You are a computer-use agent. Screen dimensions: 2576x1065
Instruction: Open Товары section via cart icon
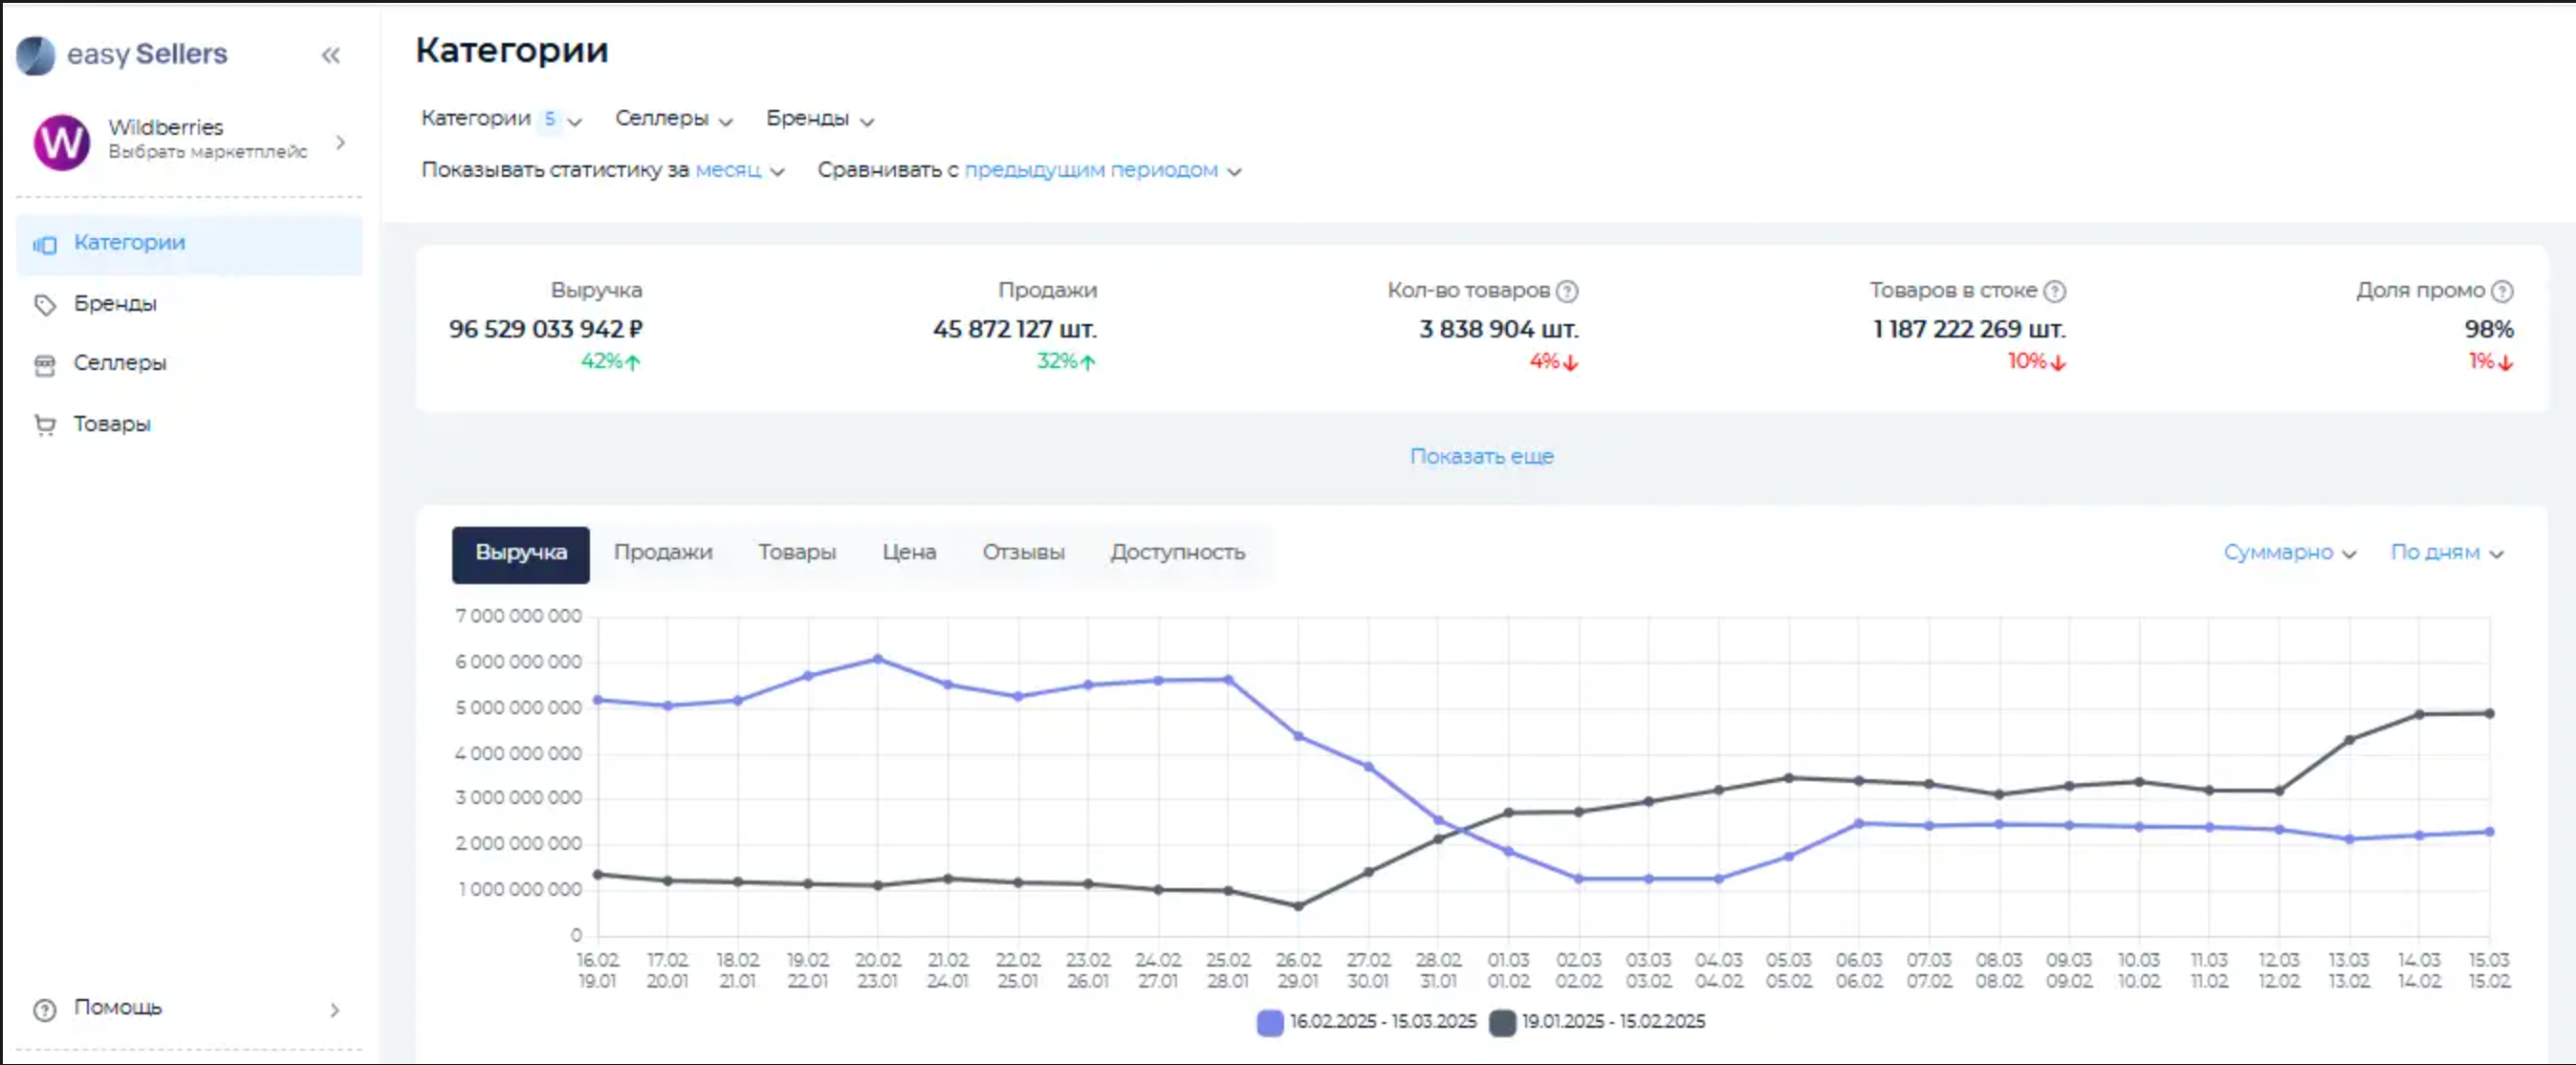pyautogui.click(x=45, y=426)
